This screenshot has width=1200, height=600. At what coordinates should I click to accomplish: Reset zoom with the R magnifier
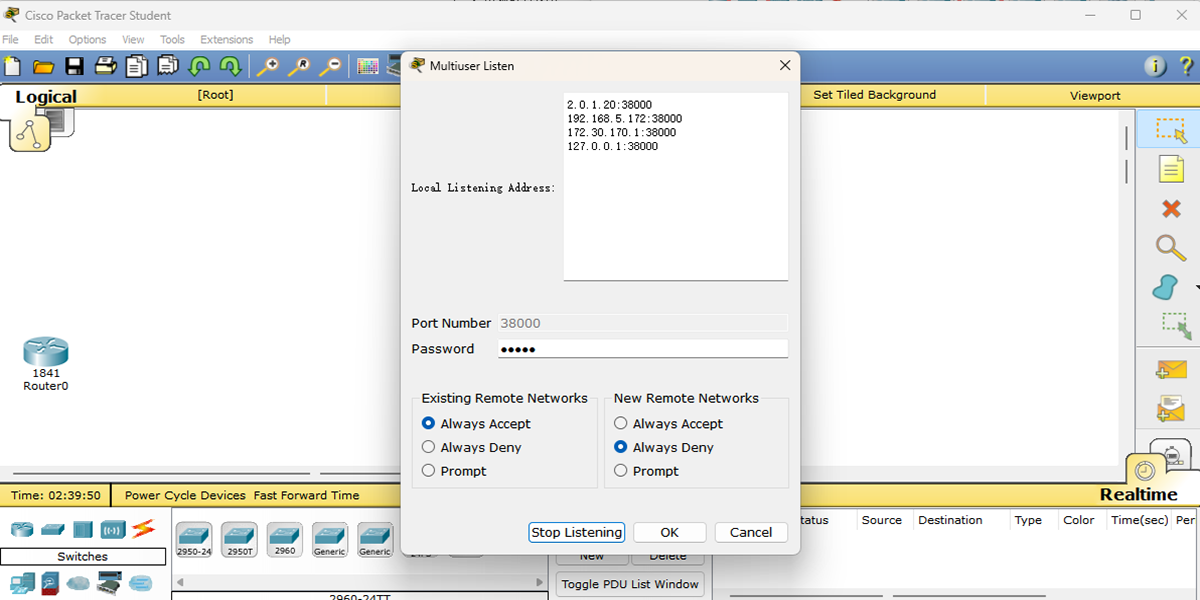(x=298, y=67)
